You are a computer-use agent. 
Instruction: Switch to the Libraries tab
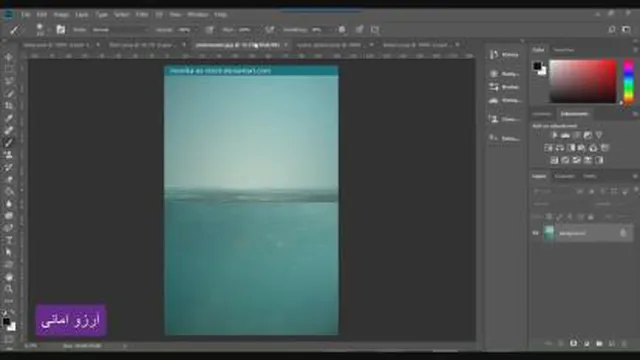pyautogui.click(x=542, y=114)
